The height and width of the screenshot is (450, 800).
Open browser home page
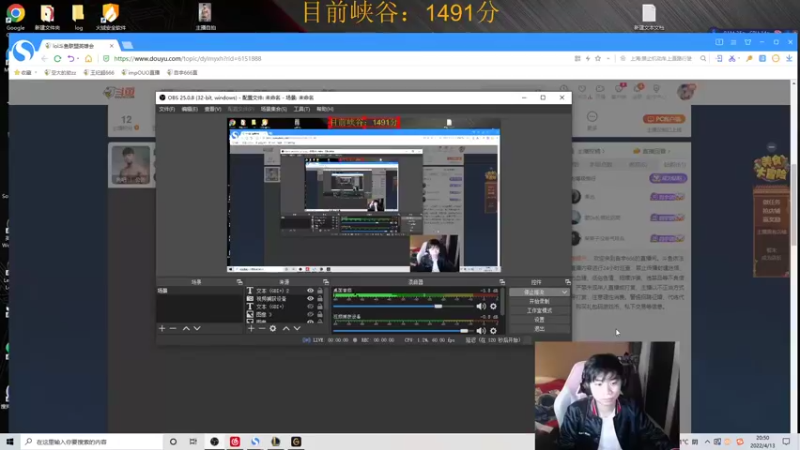(x=89, y=59)
